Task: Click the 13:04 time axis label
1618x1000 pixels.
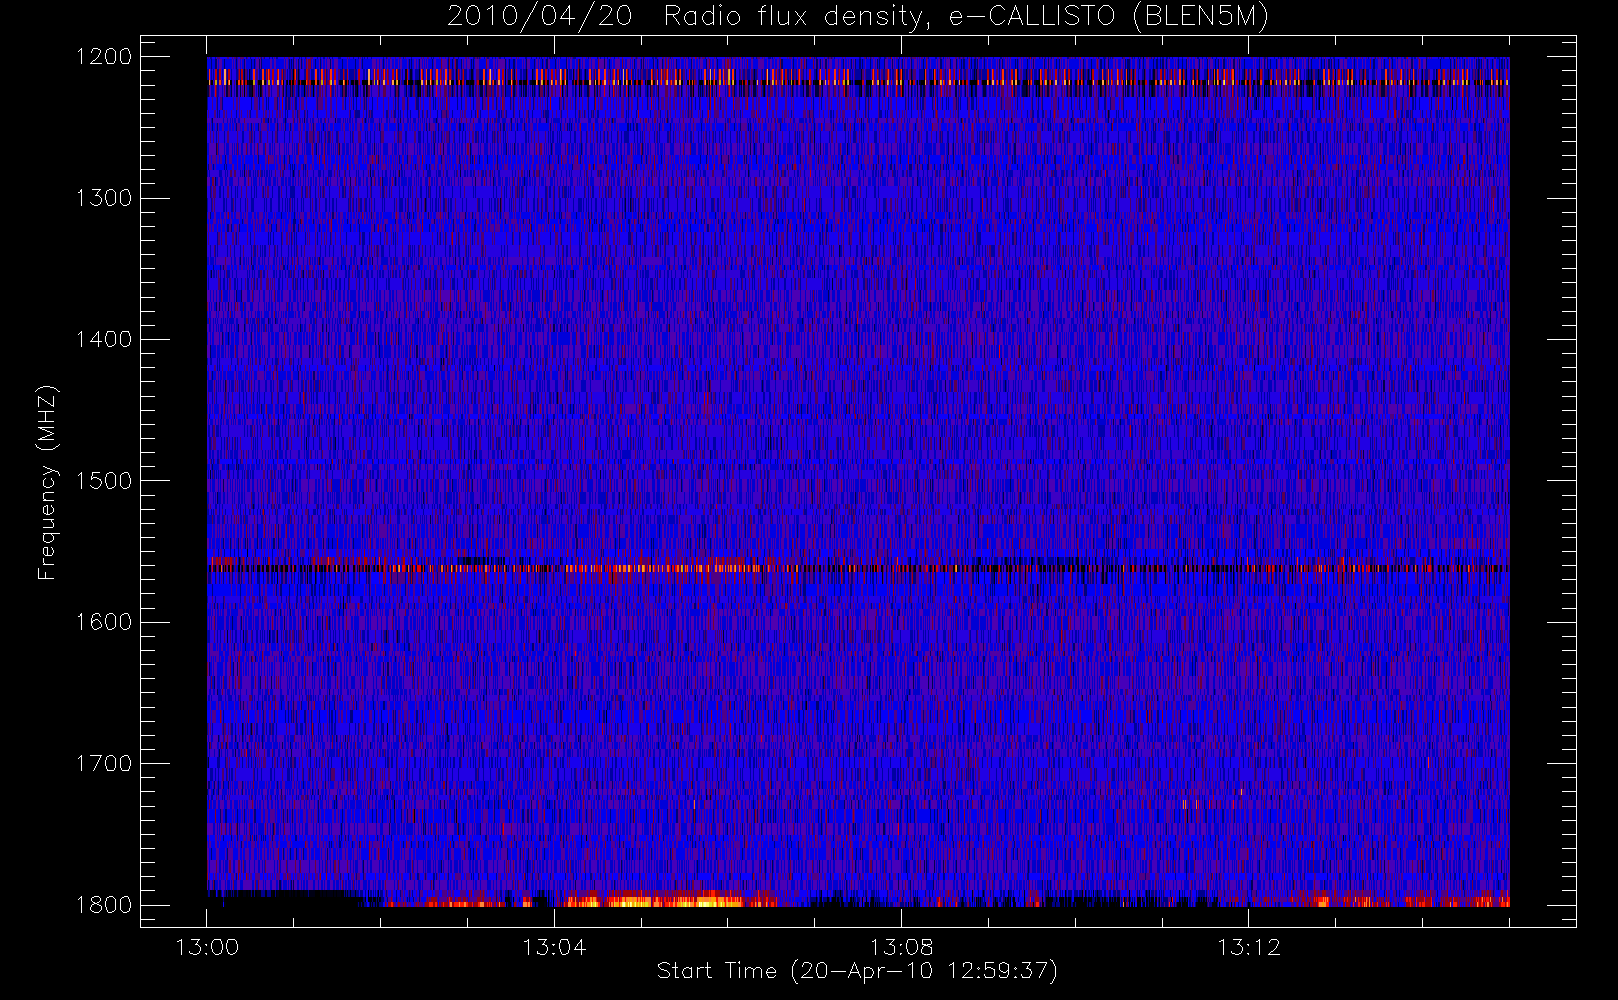Action: (554, 947)
